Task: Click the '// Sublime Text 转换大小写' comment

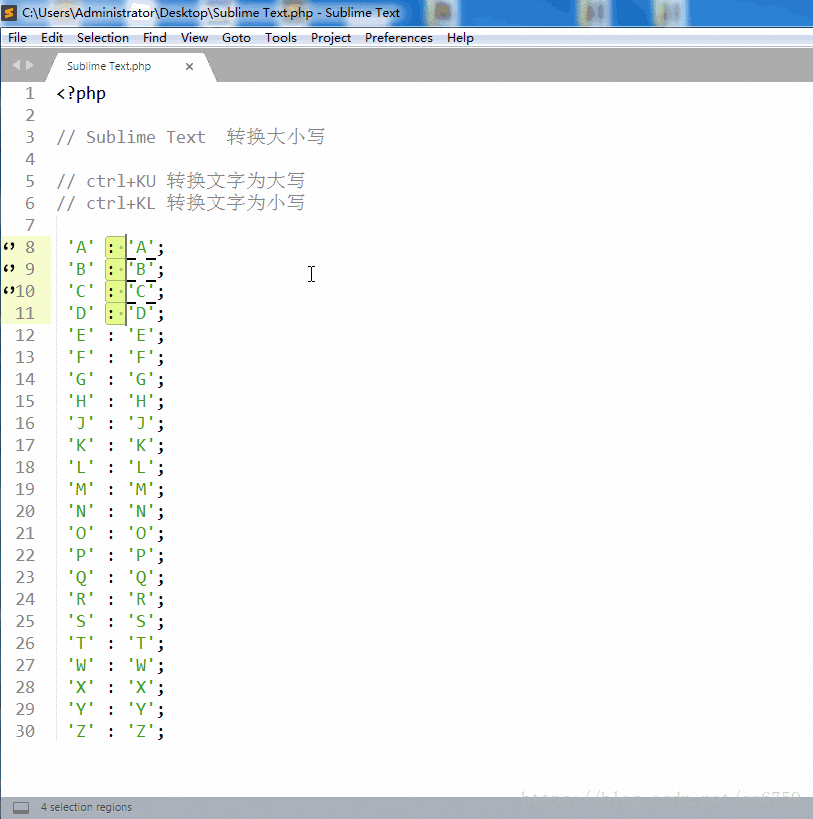Action: click(191, 137)
